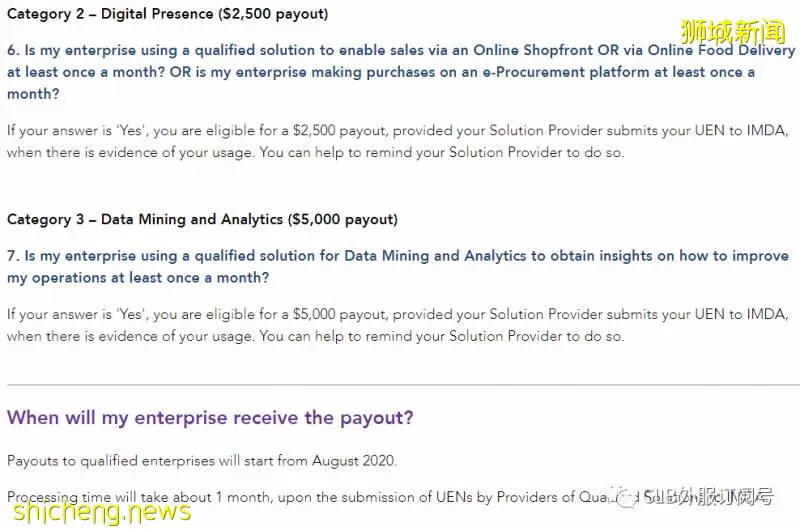Screen dimensions: 800x531
Task: Click question 6 about Online Shopfront sales
Action: (x=401, y=72)
